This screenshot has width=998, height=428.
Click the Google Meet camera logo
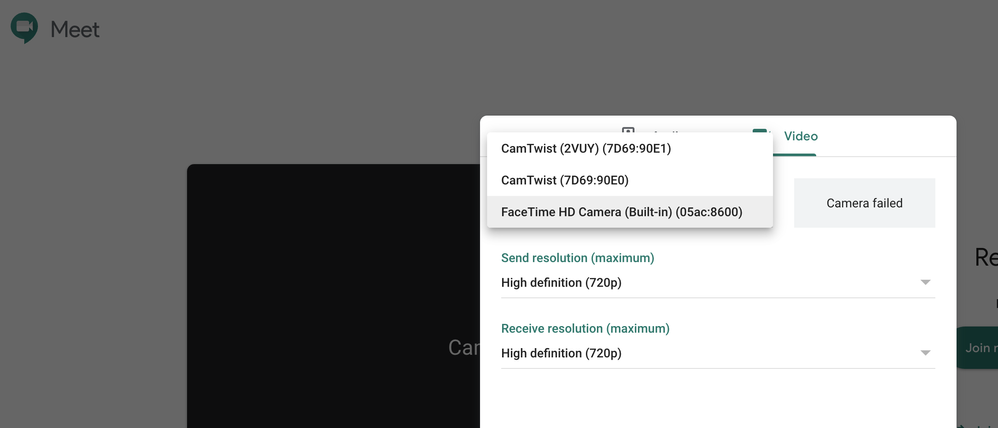coord(24,27)
